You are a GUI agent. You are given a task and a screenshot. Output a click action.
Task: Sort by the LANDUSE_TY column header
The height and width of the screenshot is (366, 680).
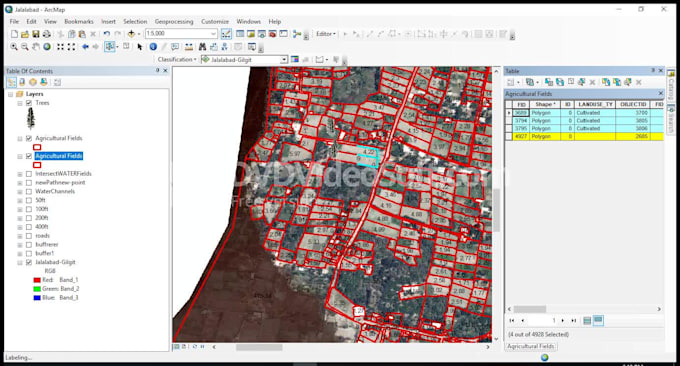[x=595, y=105]
